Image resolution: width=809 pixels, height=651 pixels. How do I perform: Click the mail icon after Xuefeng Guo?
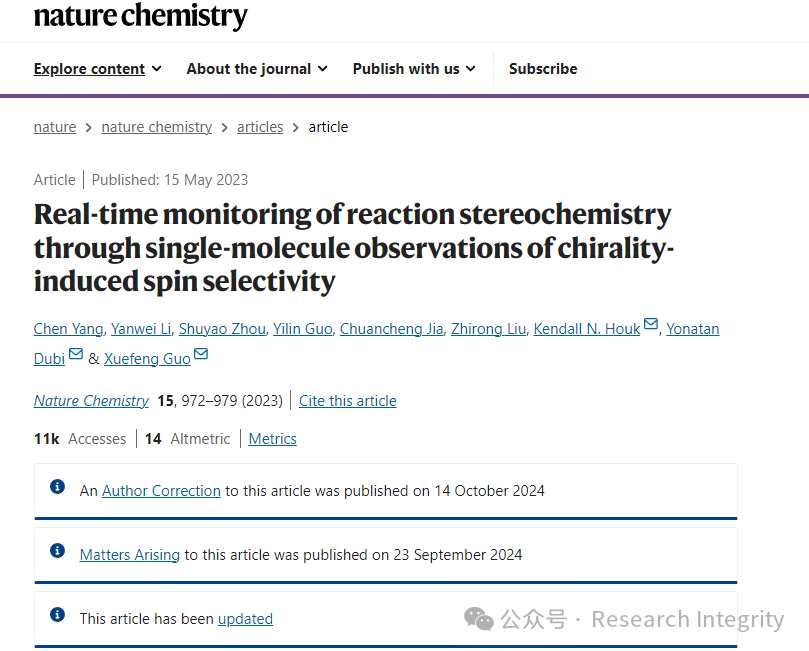(x=201, y=354)
